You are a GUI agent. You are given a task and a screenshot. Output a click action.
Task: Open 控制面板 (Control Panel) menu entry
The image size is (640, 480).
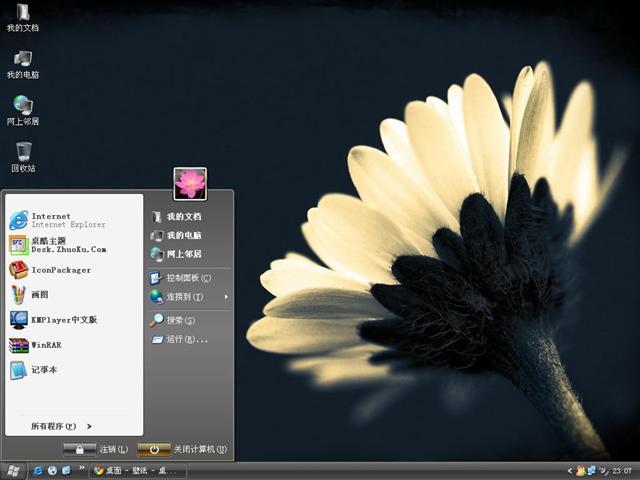(x=187, y=278)
